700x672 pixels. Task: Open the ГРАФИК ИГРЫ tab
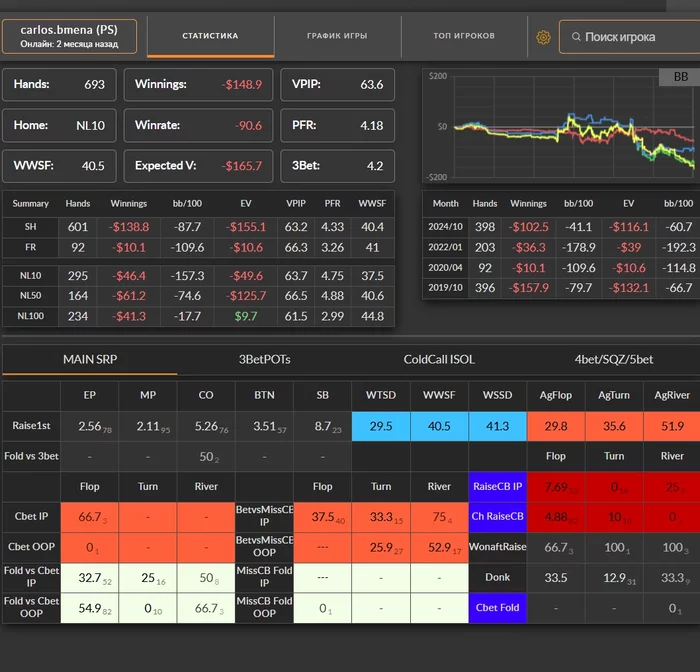337,36
